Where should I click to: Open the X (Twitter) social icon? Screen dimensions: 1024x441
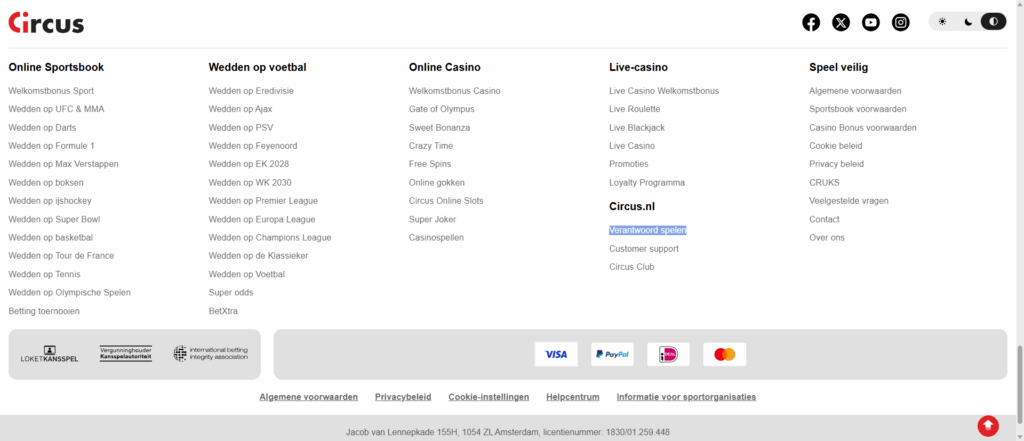(841, 22)
